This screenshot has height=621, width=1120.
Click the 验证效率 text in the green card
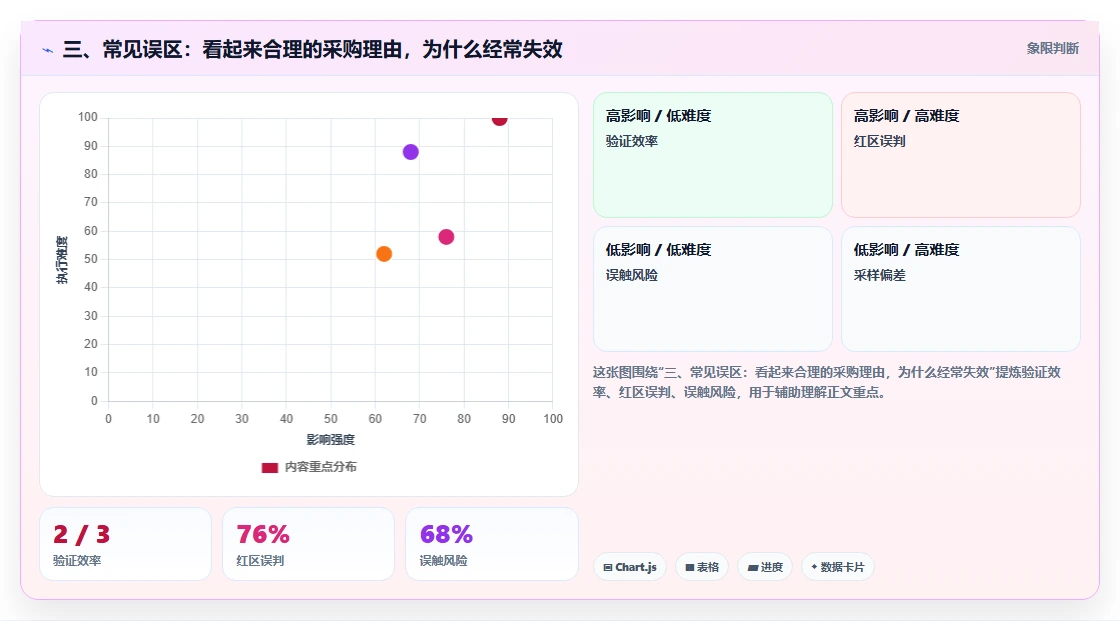(631, 141)
